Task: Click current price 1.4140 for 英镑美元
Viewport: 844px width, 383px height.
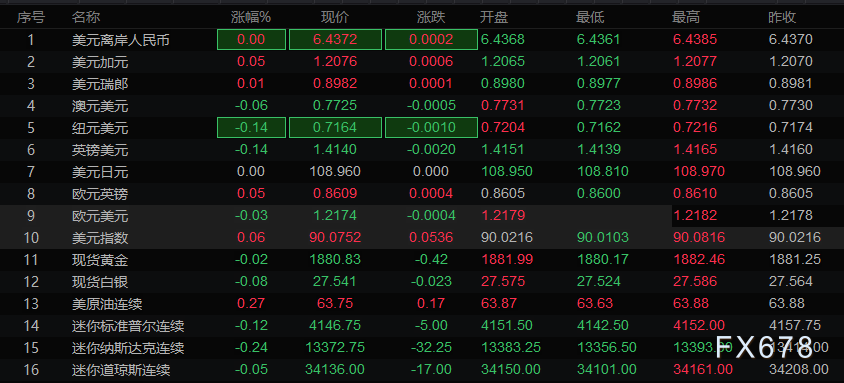Action: click(x=335, y=149)
